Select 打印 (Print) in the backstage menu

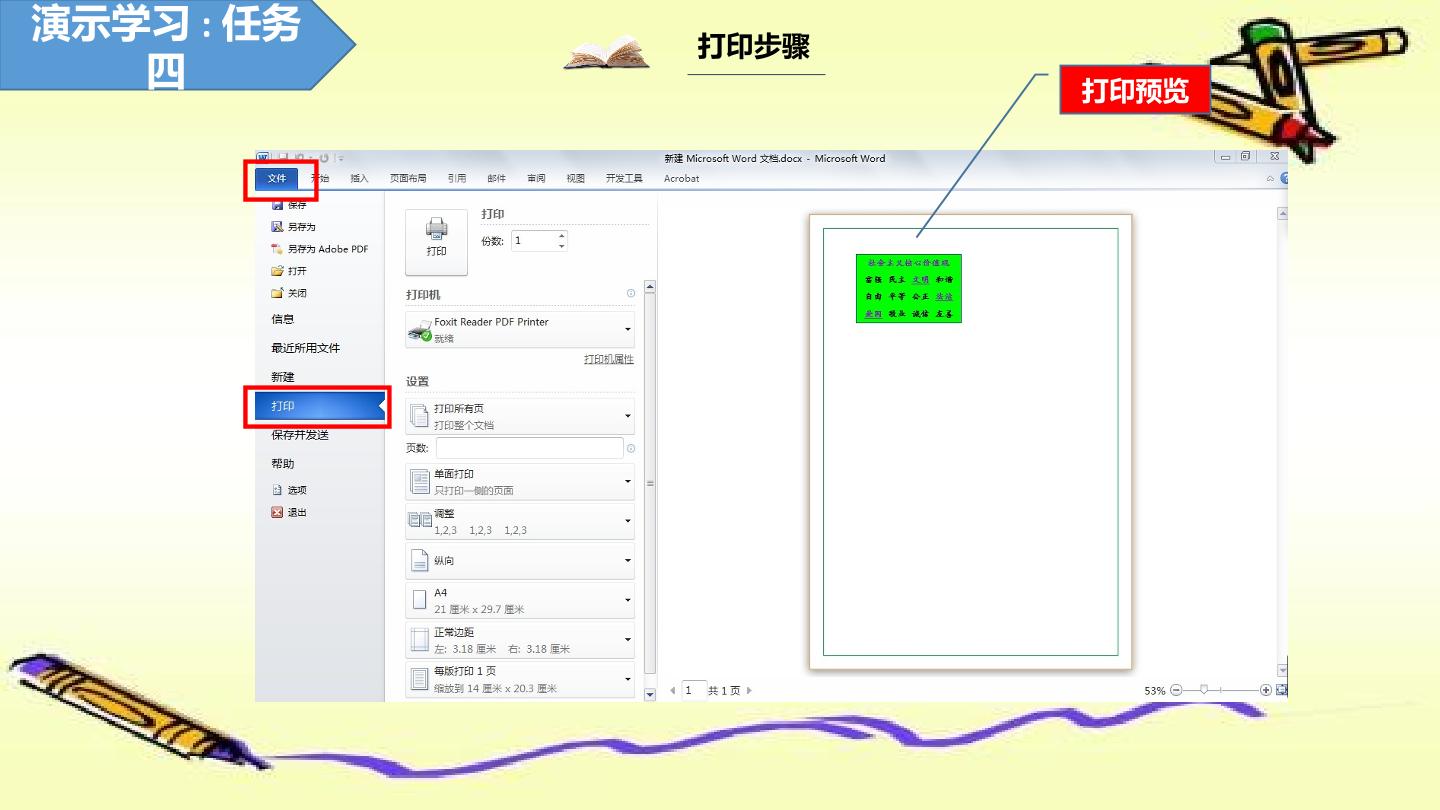(x=315, y=406)
